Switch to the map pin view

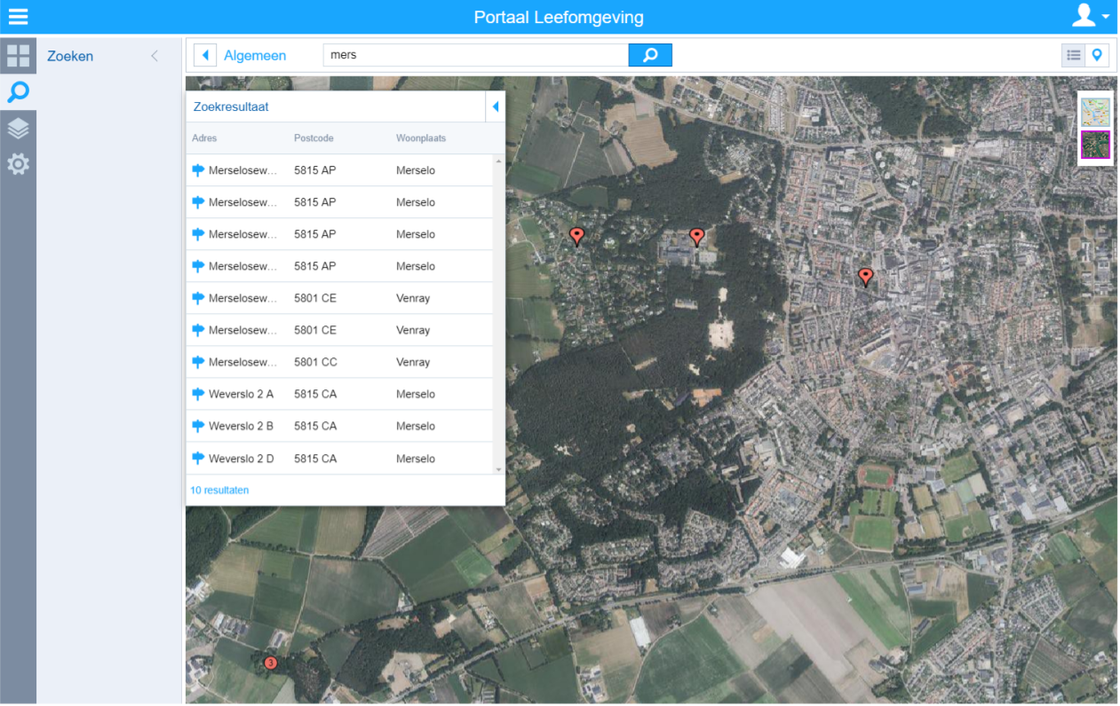pyautogui.click(x=1097, y=55)
